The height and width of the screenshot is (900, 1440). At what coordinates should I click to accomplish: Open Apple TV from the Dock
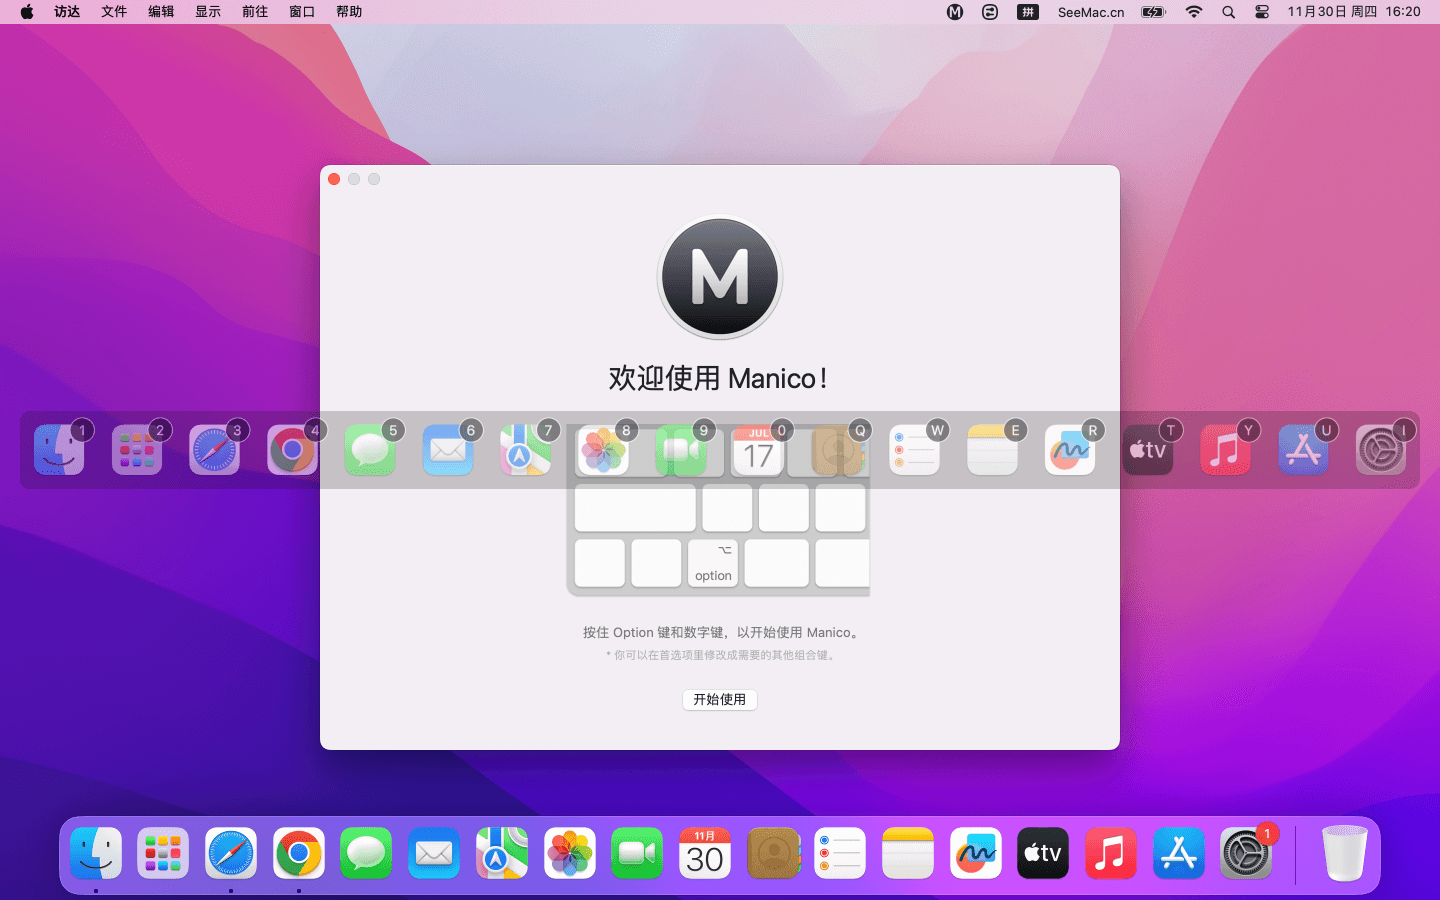tap(1043, 853)
